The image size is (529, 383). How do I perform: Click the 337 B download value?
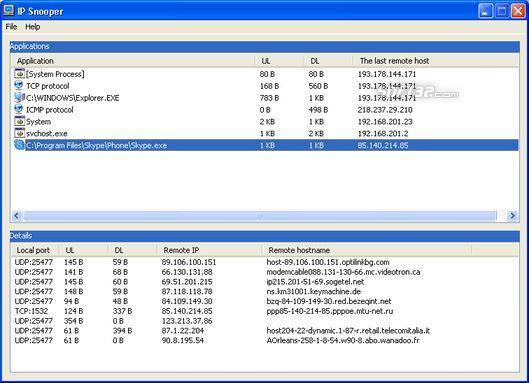[x=122, y=311]
